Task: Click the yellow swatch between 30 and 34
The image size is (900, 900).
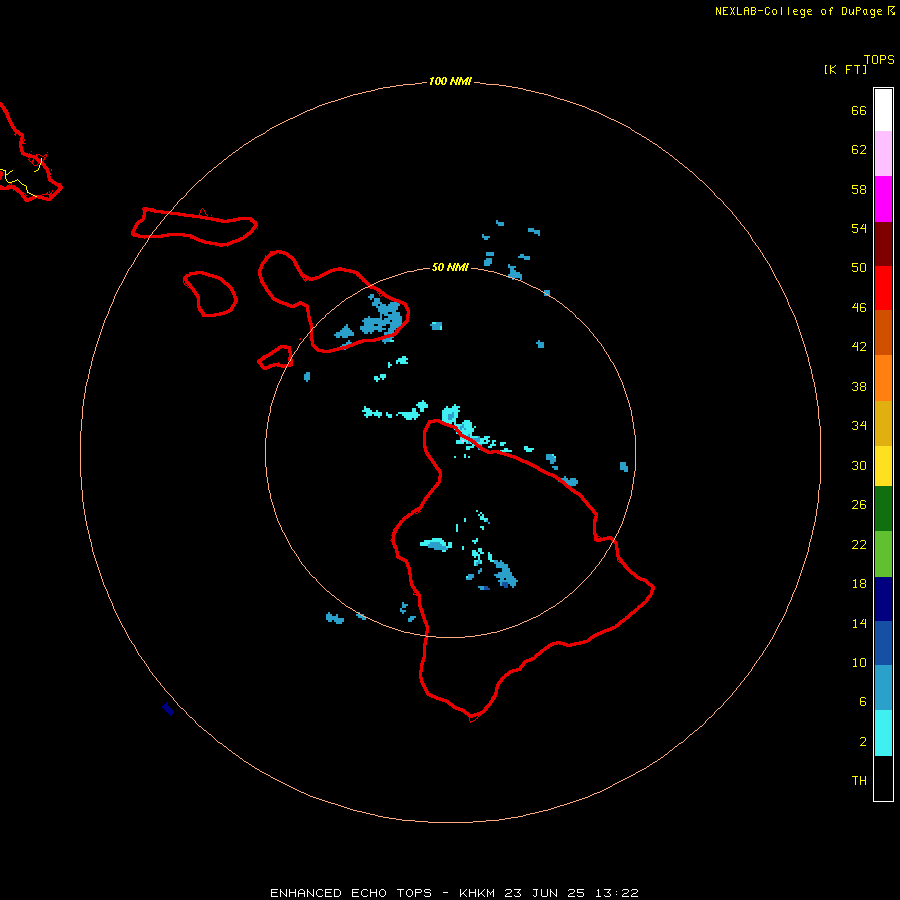Action: [x=883, y=466]
